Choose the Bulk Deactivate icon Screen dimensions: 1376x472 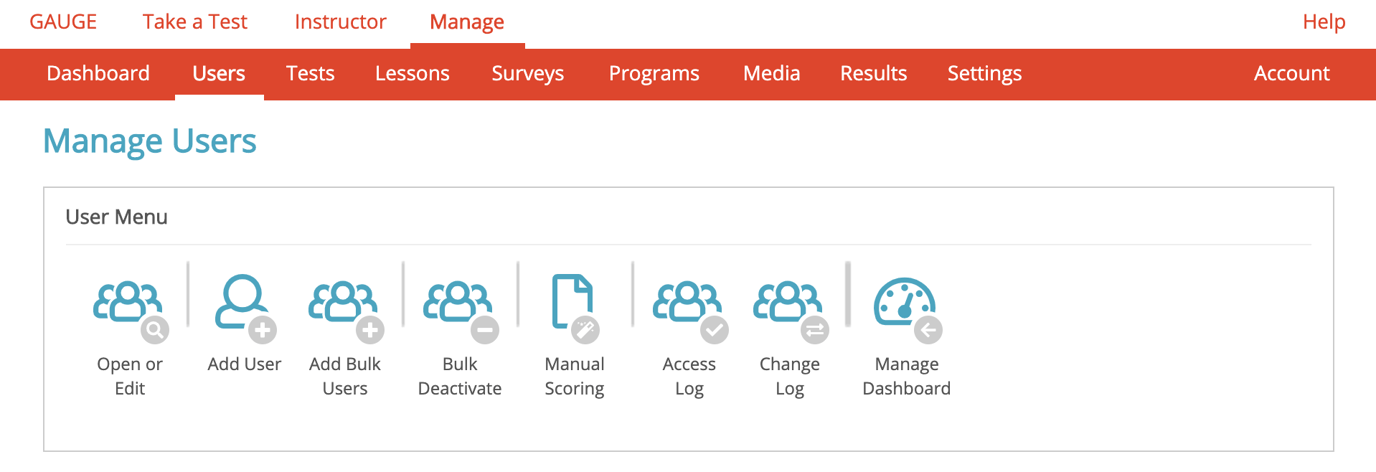460,309
